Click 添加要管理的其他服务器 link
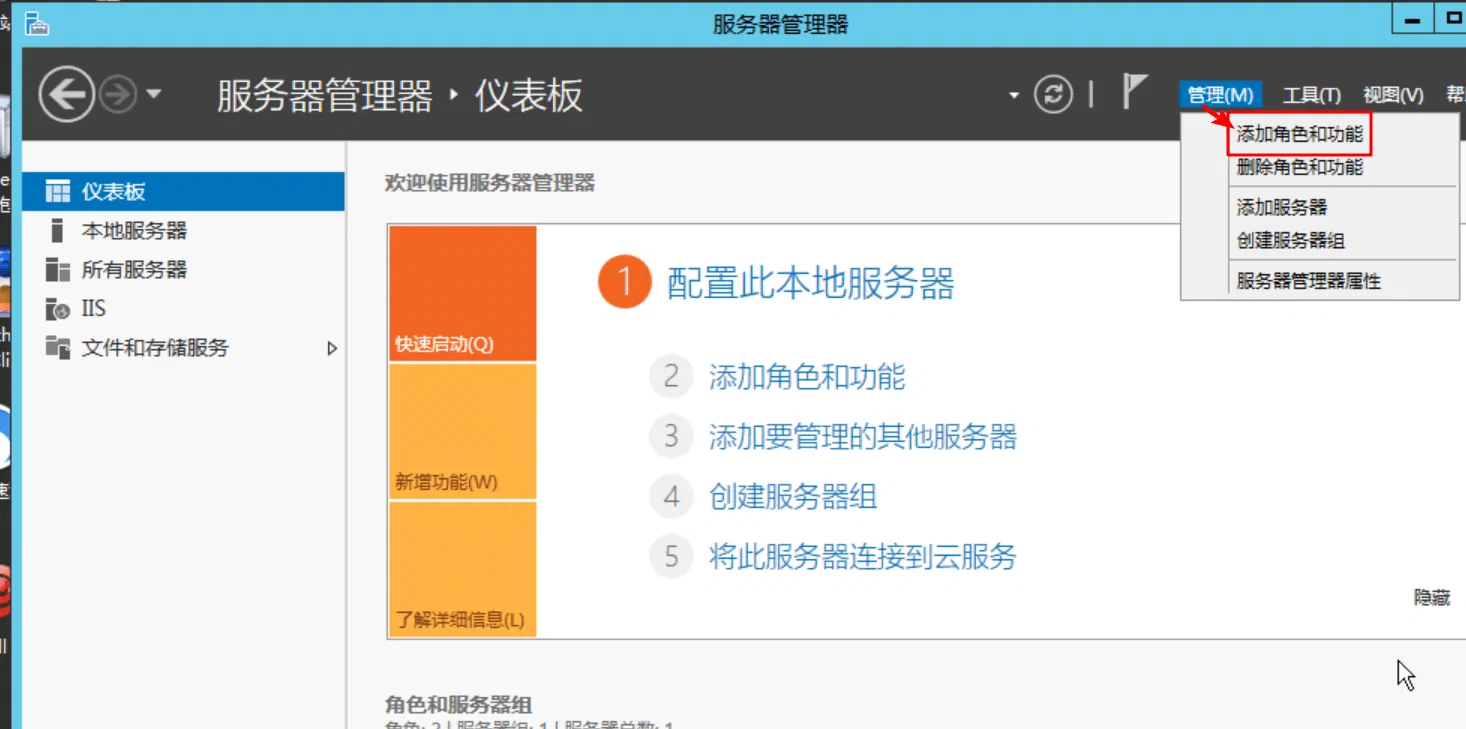The width and height of the screenshot is (1466, 729). (862, 437)
